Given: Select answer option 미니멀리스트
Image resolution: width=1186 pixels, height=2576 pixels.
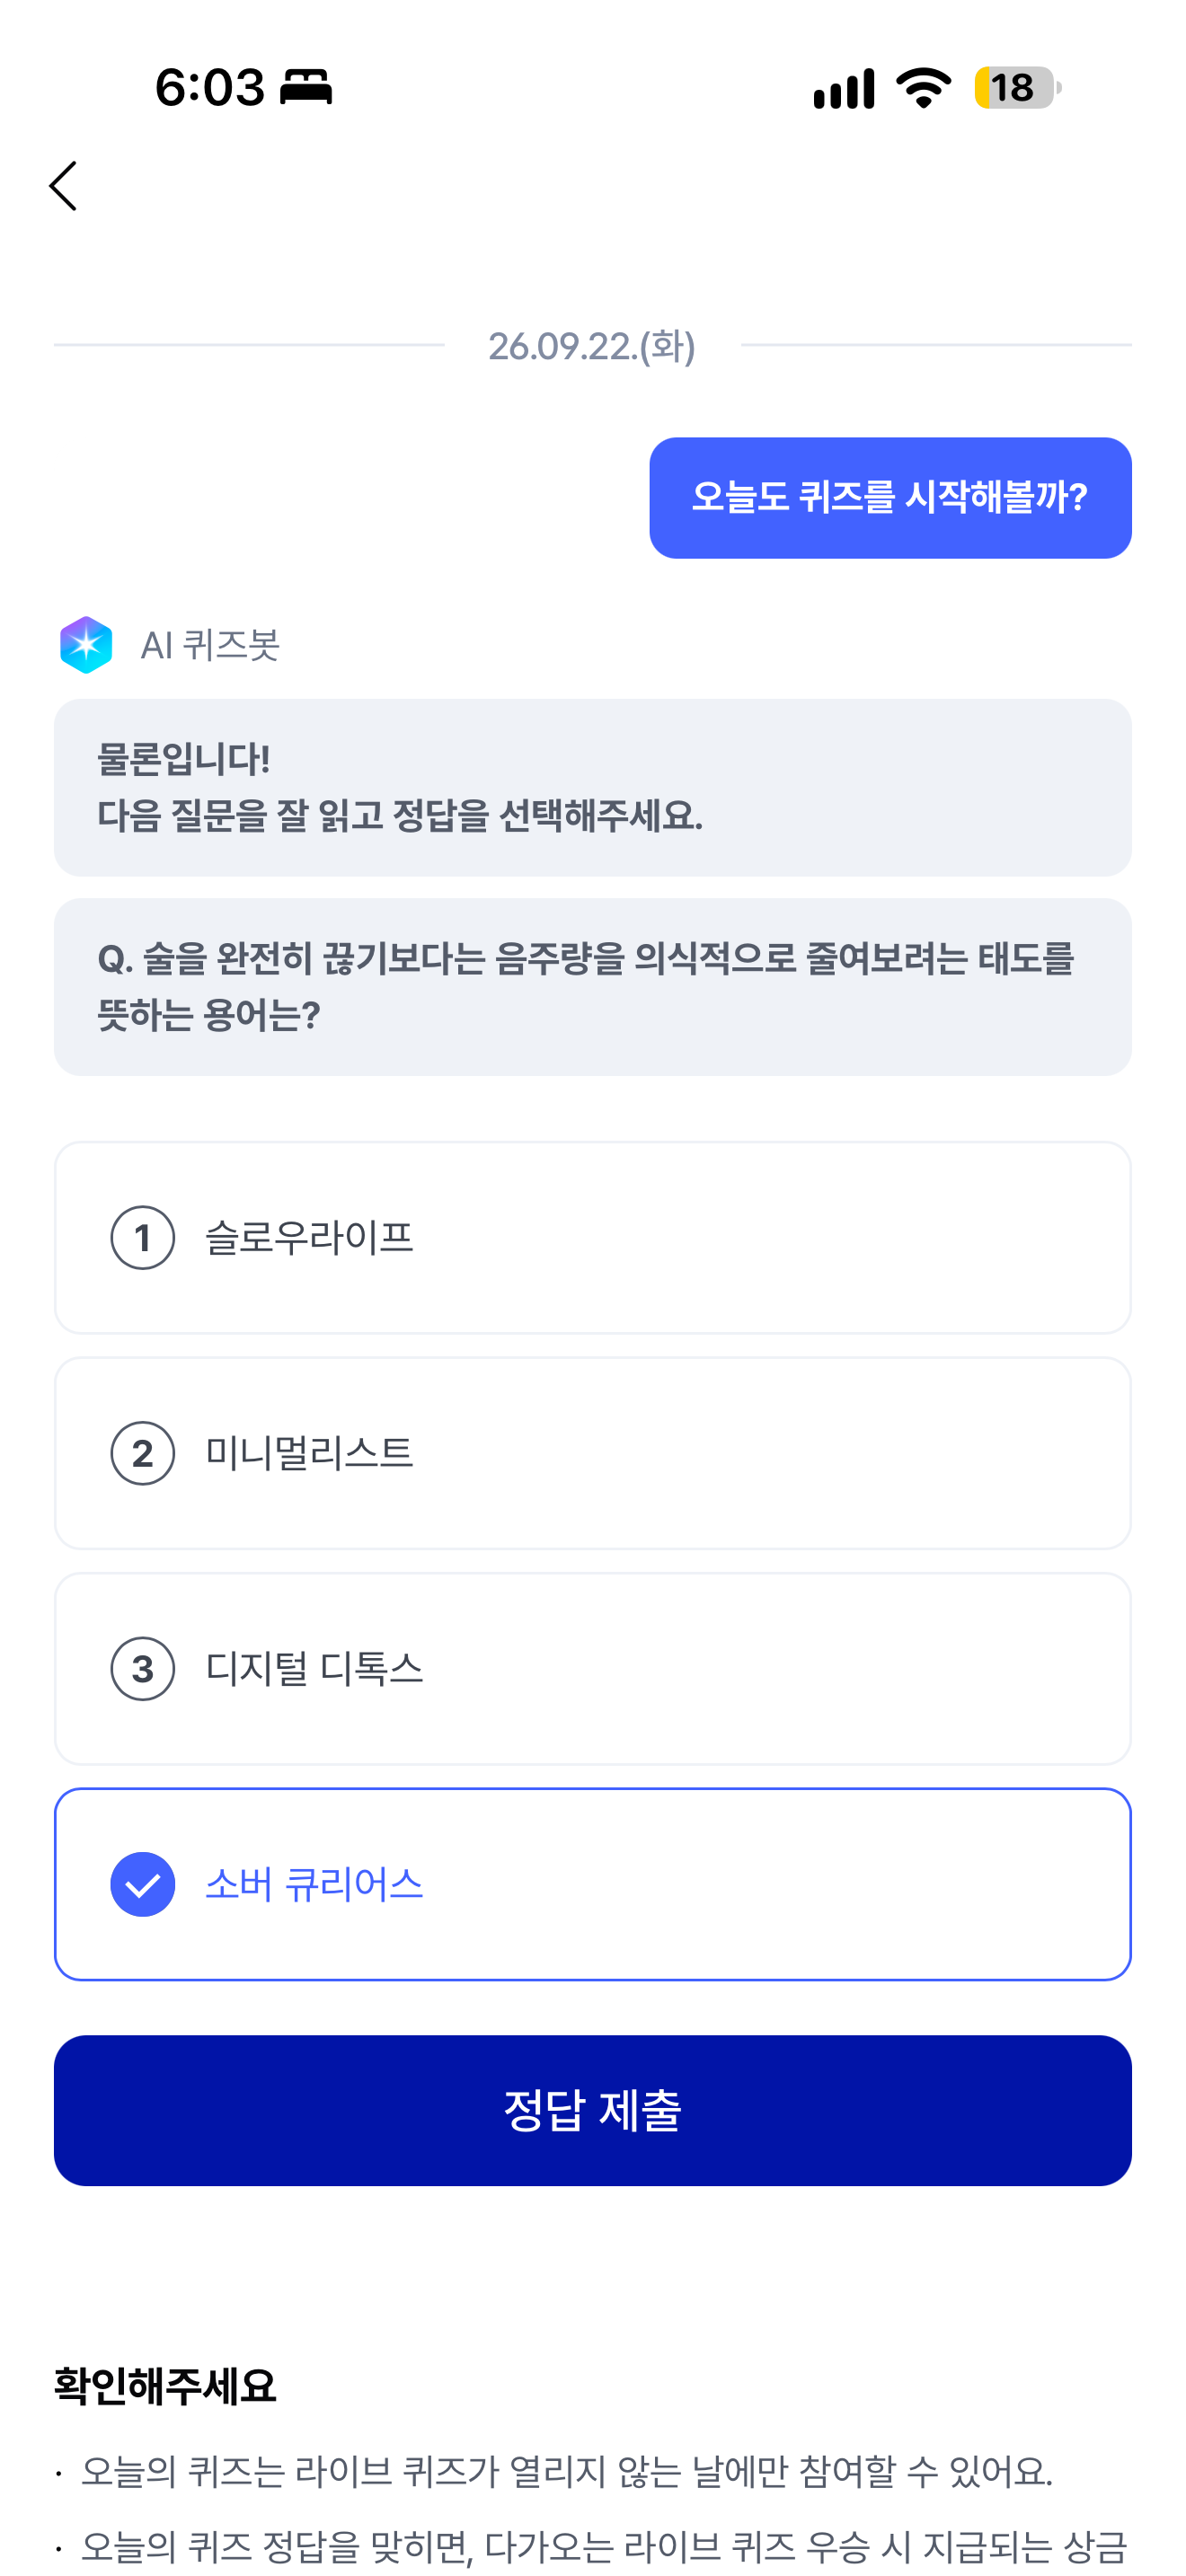Looking at the screenshot, I should (593, 1453).
